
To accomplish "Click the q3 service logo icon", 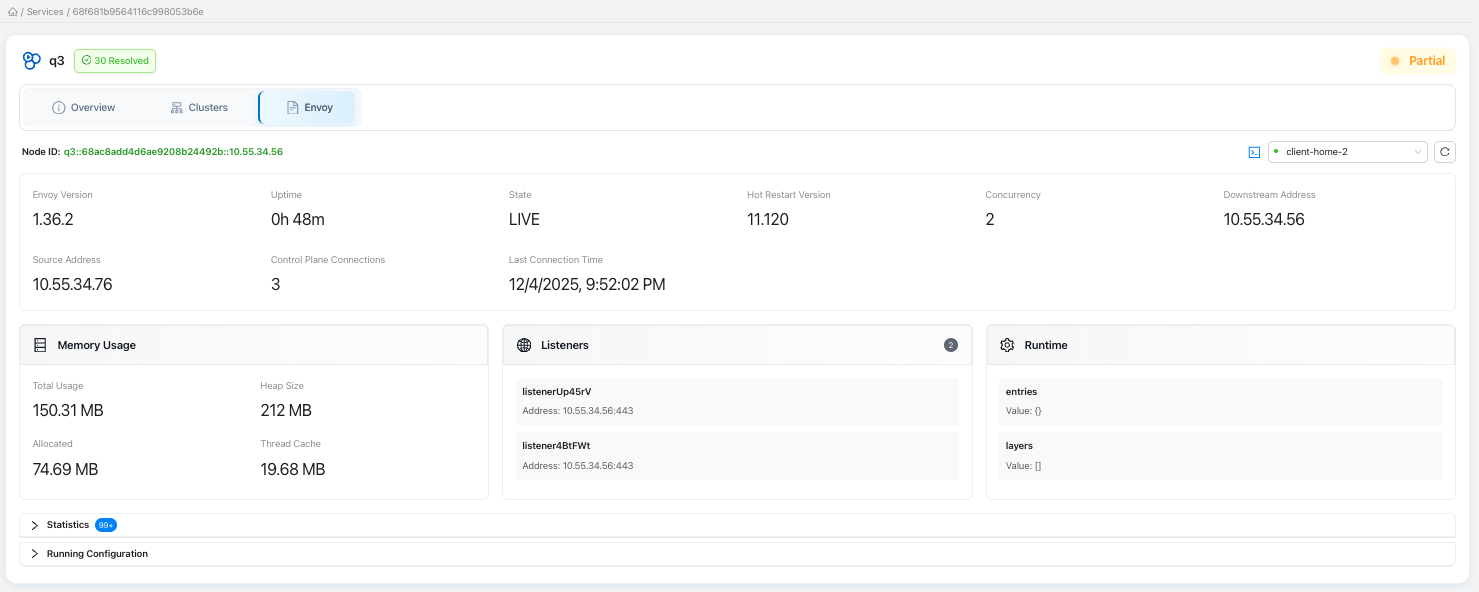I will [x=32, y=61].
